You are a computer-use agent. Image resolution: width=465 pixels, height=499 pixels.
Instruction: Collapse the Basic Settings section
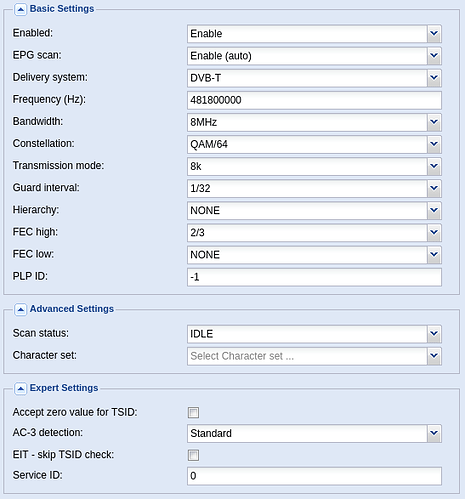point(20,10)
